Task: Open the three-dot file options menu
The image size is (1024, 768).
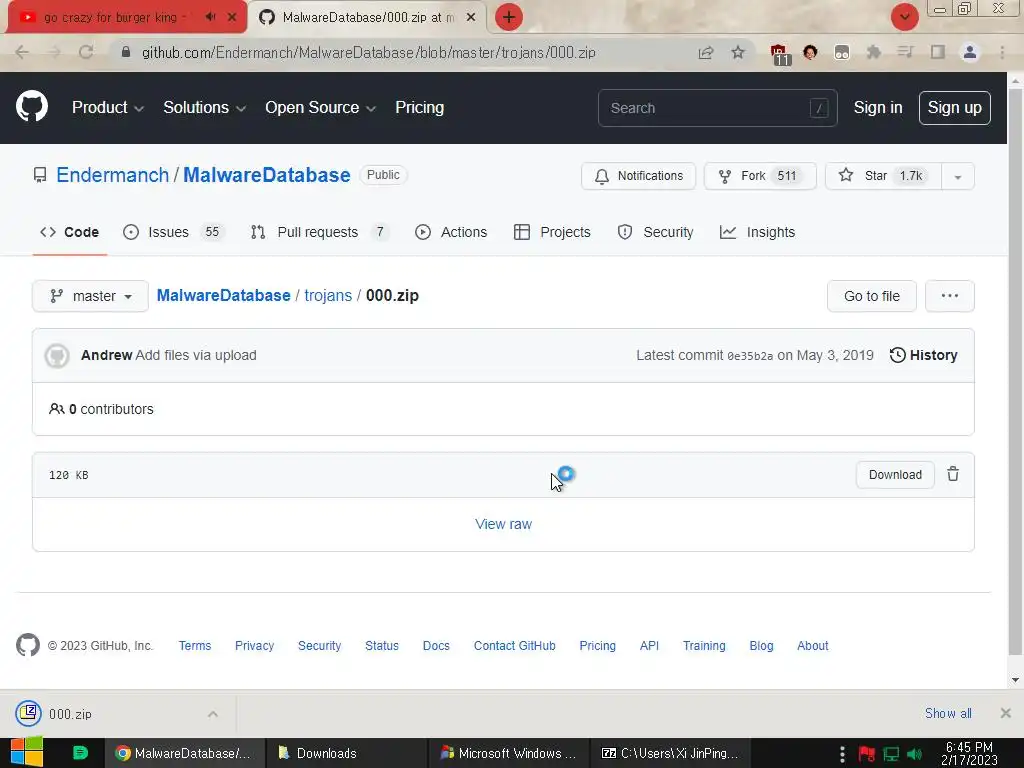Action: pos(950,296)
